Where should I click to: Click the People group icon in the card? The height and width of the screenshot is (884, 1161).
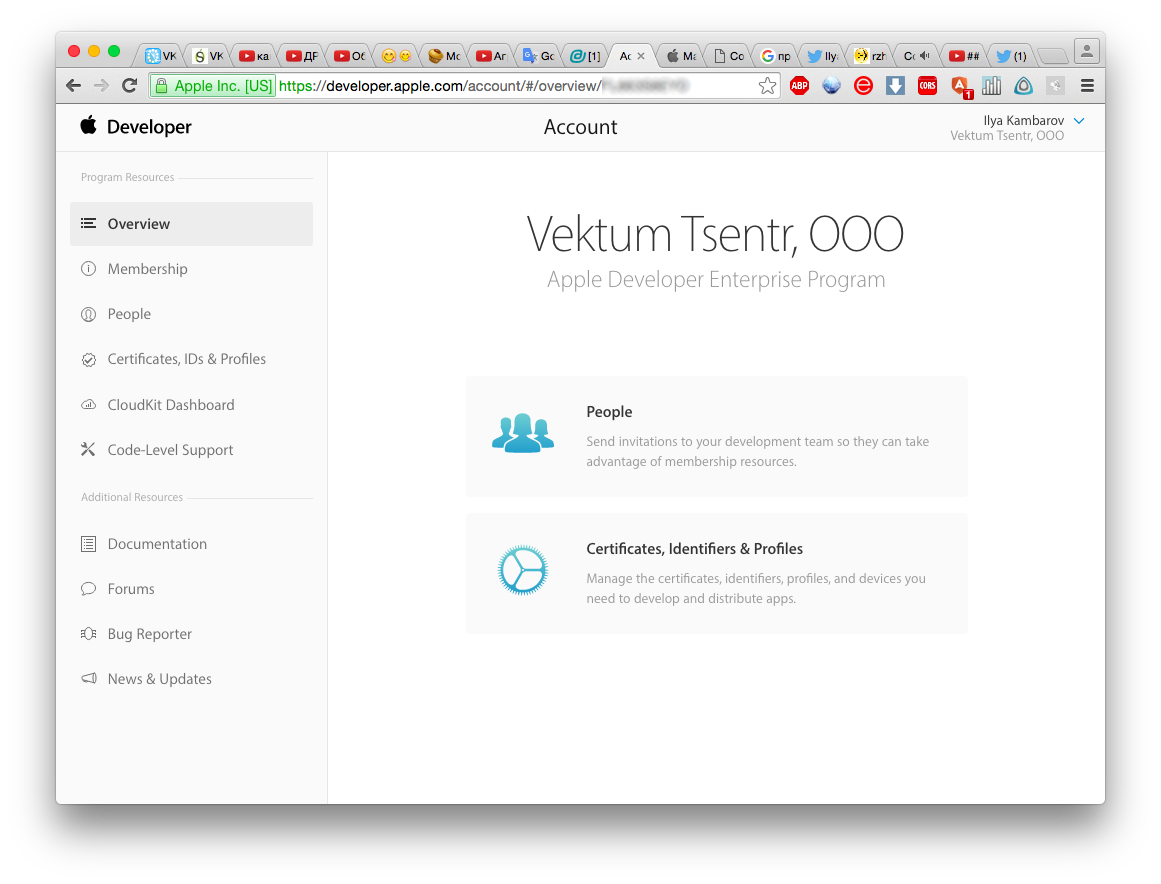tap(523, 432)
